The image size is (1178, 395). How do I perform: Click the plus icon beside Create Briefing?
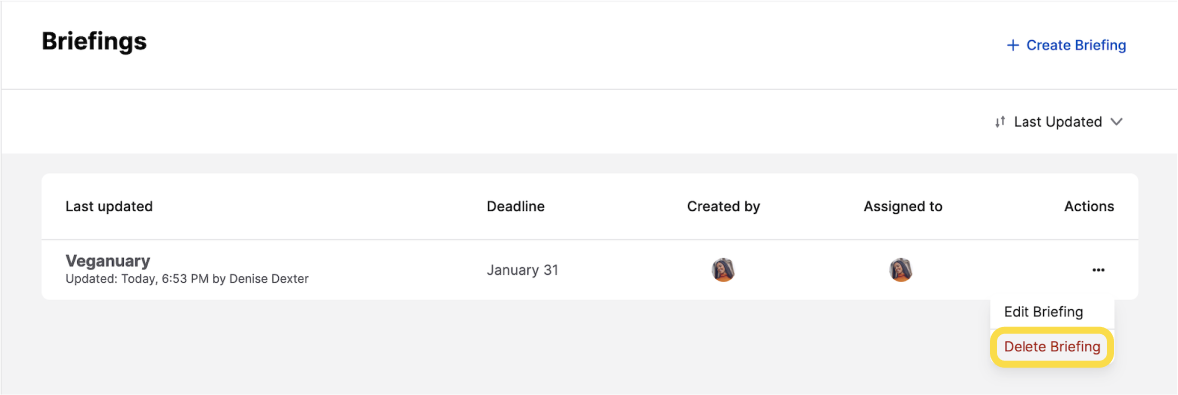coord(1013,45)
